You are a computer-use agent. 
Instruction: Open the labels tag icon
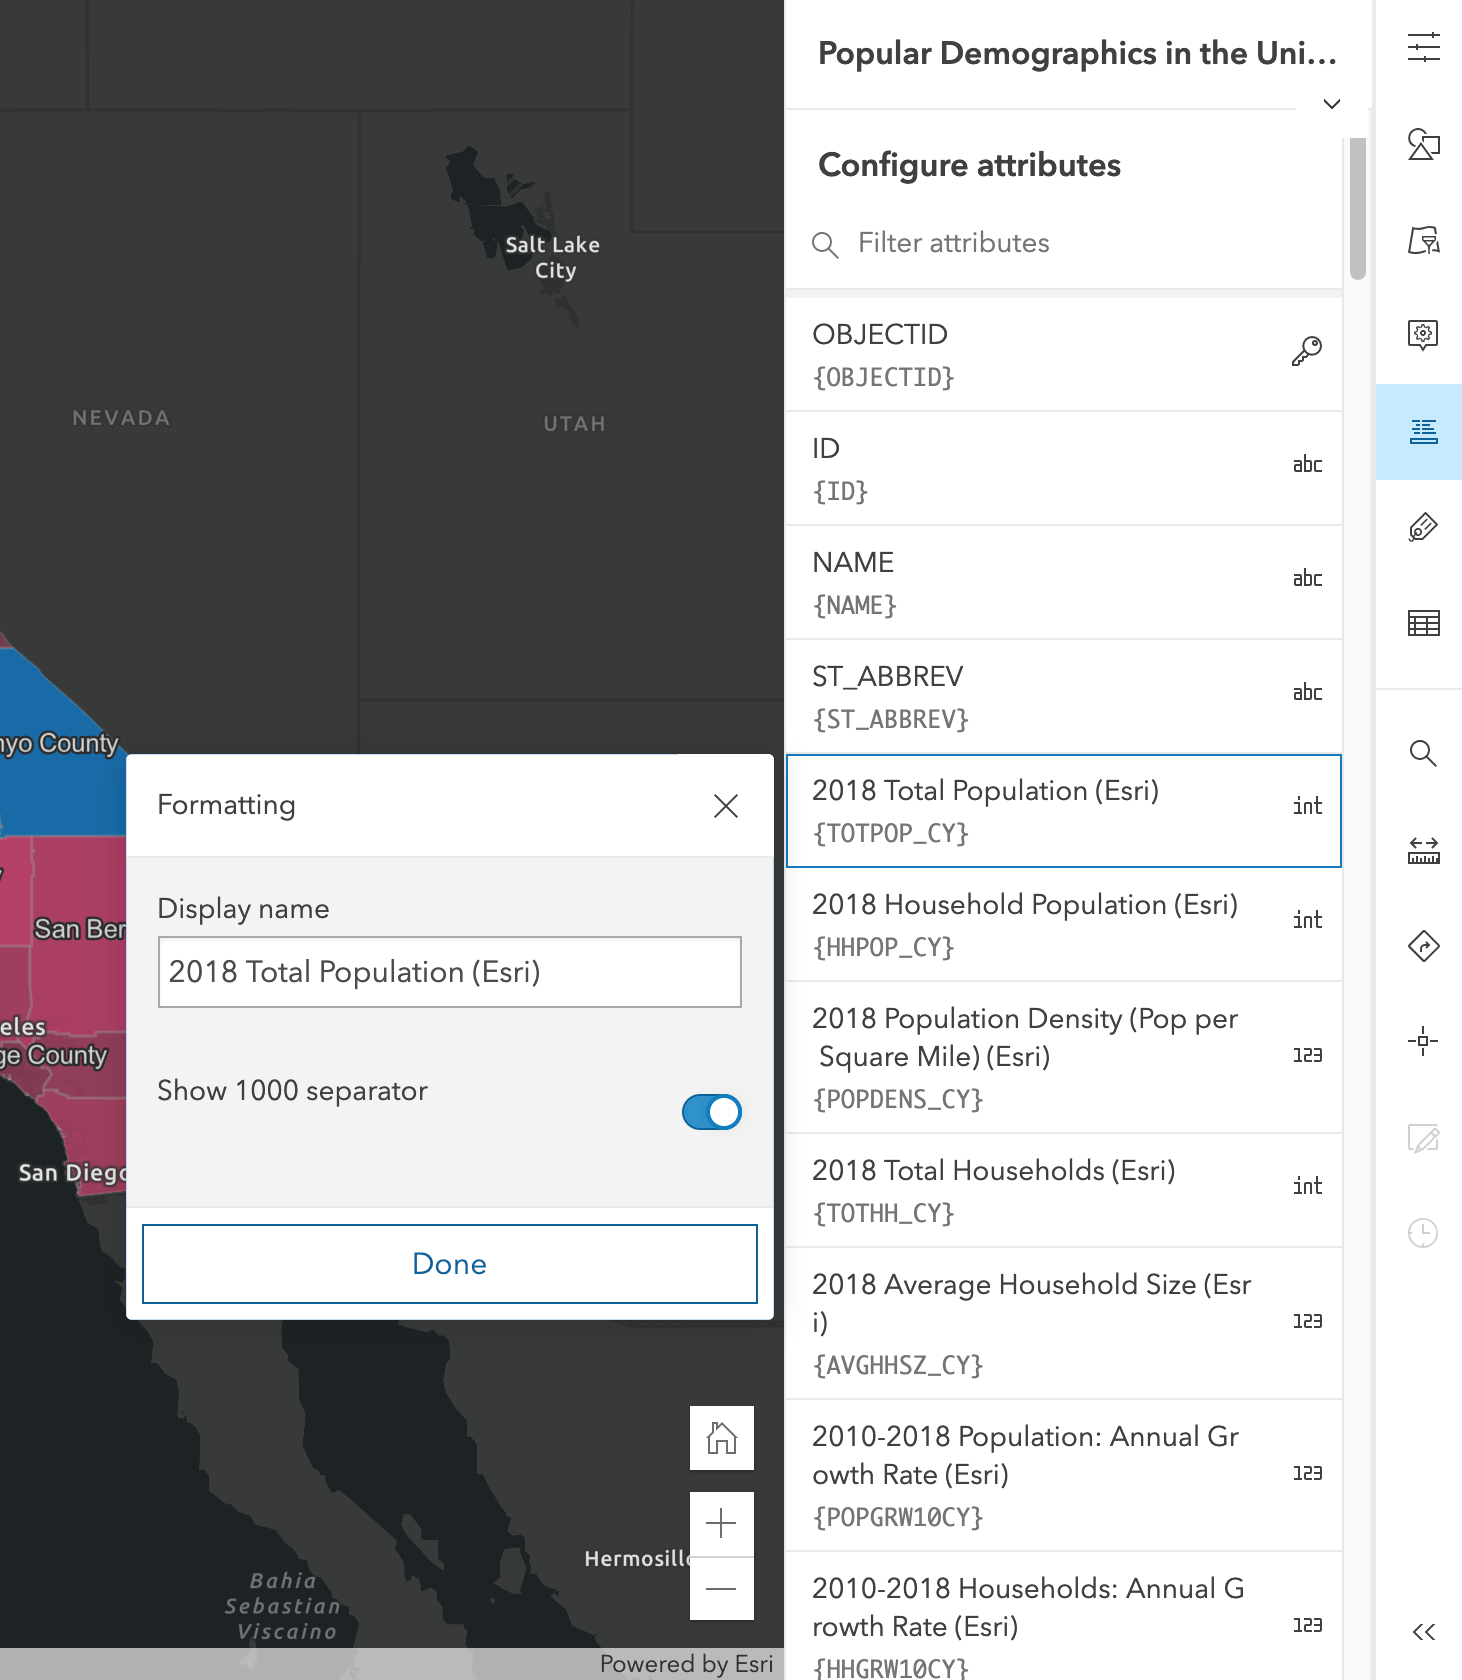coord(1423,527)
